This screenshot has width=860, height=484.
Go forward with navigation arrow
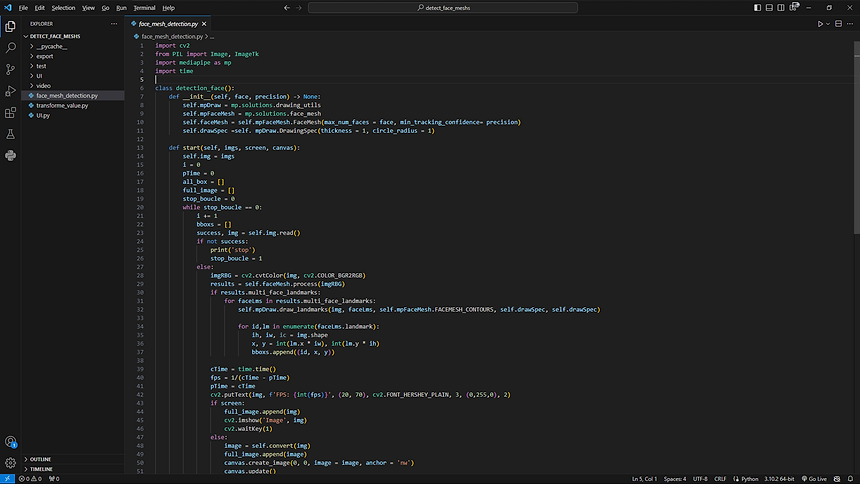click(x=299, y=8)
